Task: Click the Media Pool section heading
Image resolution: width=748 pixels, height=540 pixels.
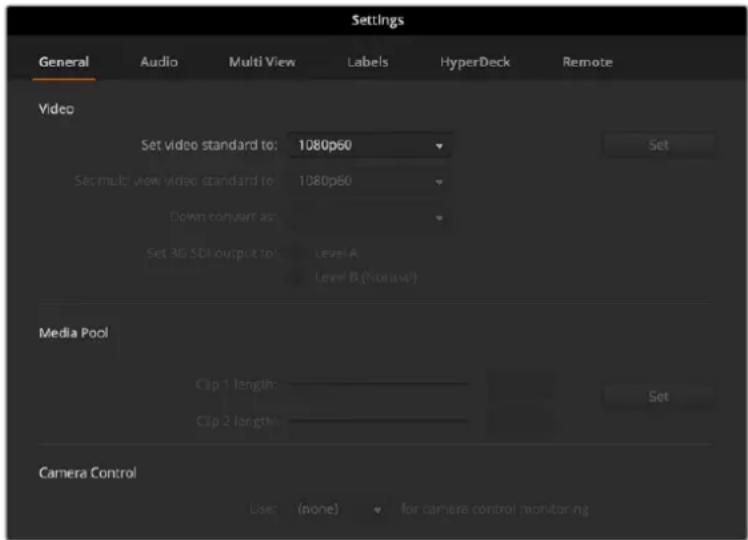Action: [x=73, y=332]
